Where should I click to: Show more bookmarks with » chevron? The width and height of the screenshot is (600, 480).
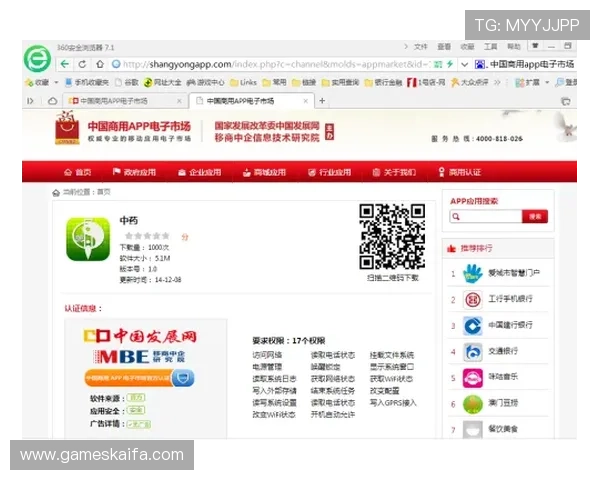(x=497, y=82)
